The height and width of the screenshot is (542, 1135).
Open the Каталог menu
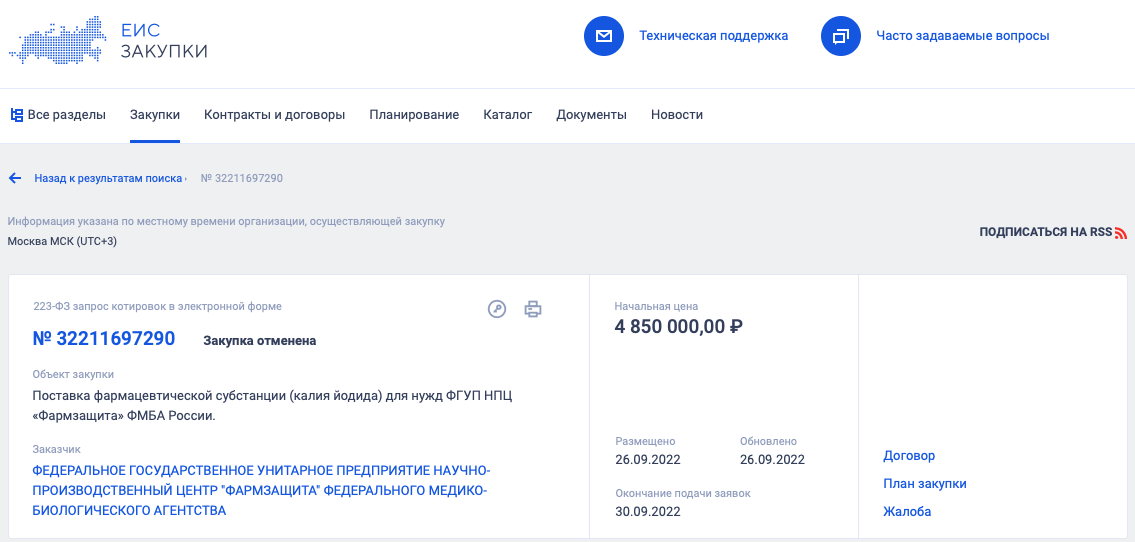(507, 114)
